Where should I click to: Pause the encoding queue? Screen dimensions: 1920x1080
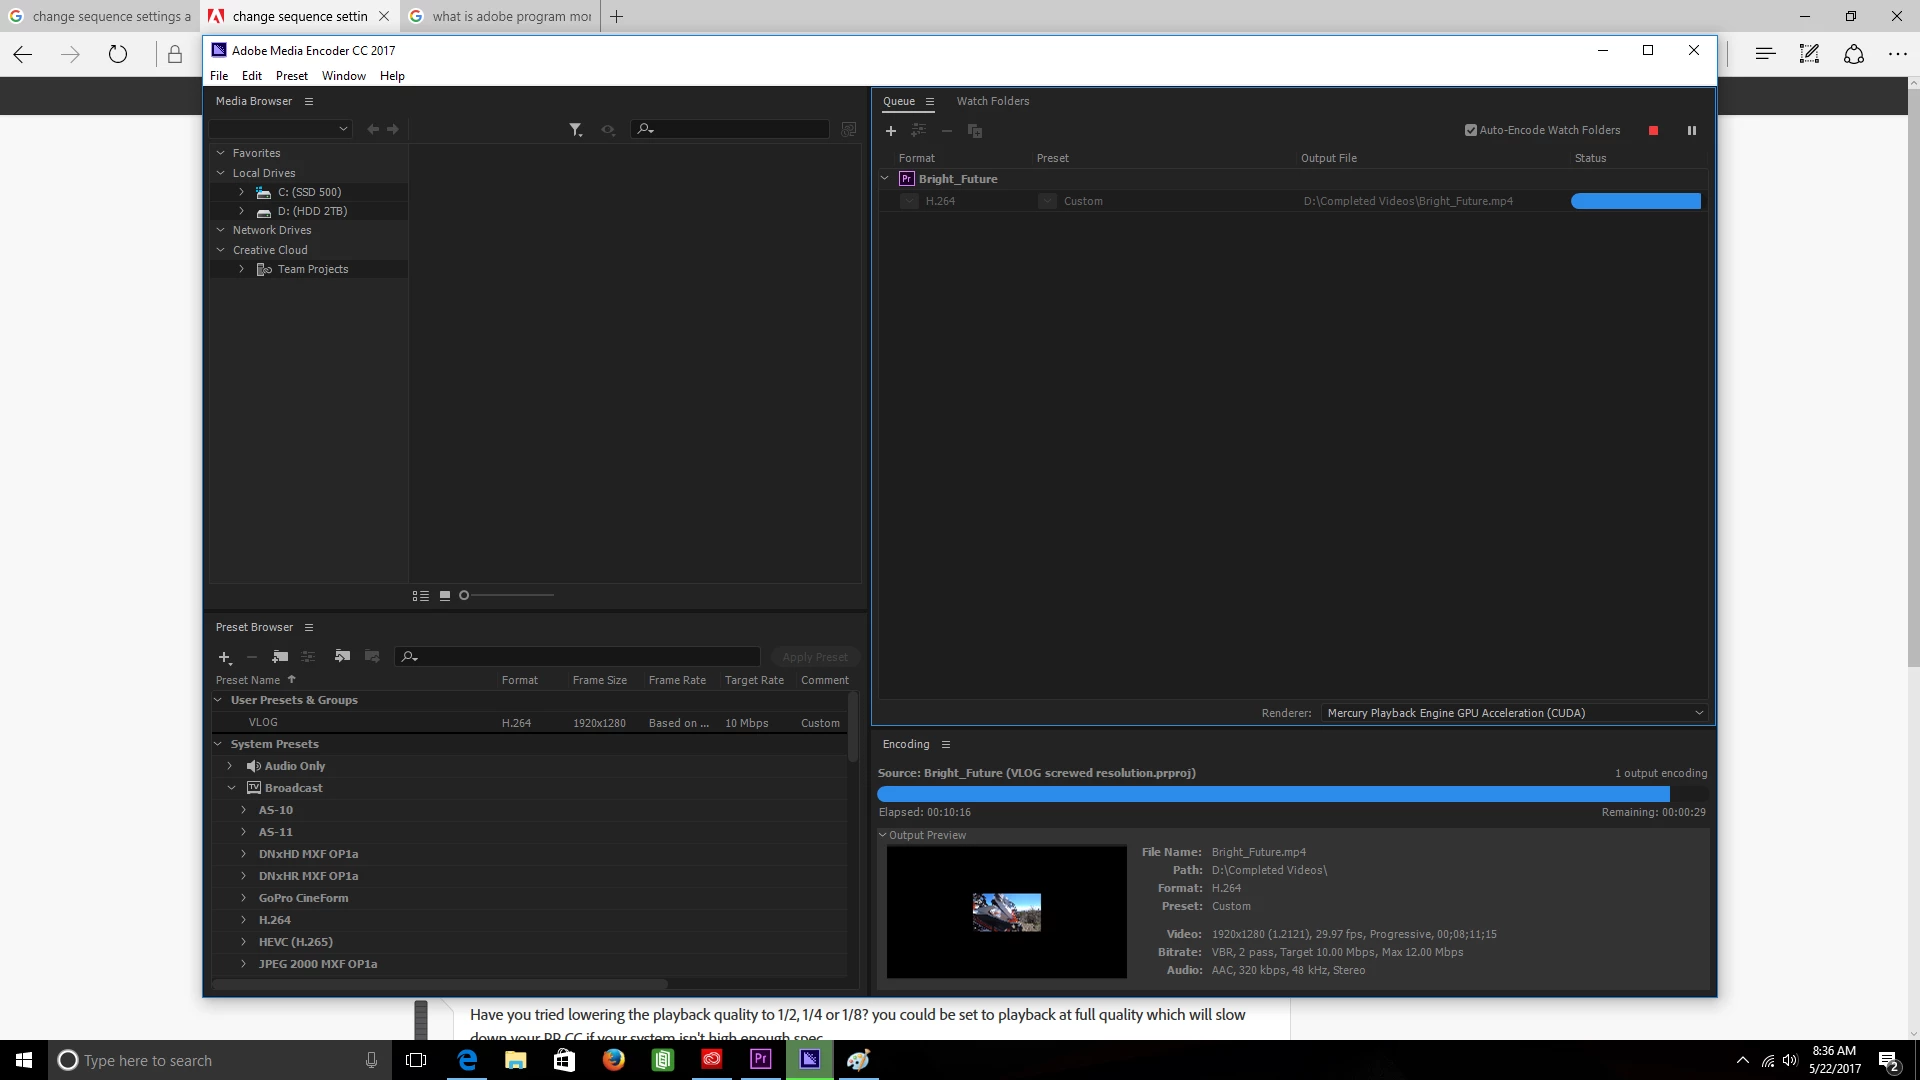(x=1692, y=131)
